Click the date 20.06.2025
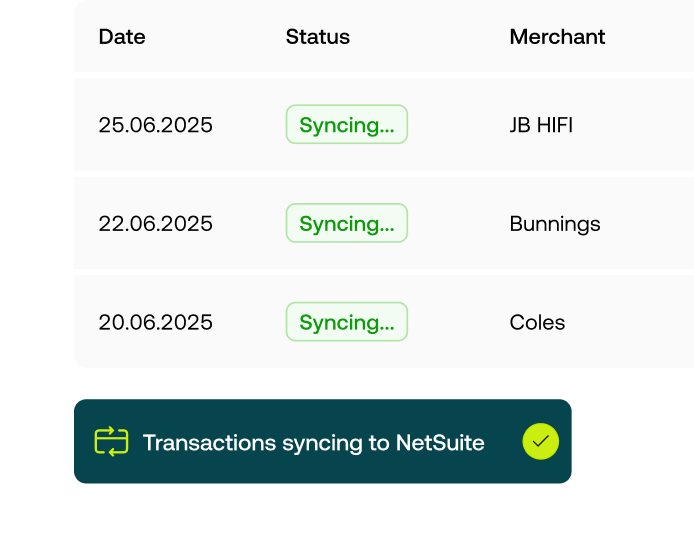The width and height of the screenshot is (694, 538). coord(155,322)
